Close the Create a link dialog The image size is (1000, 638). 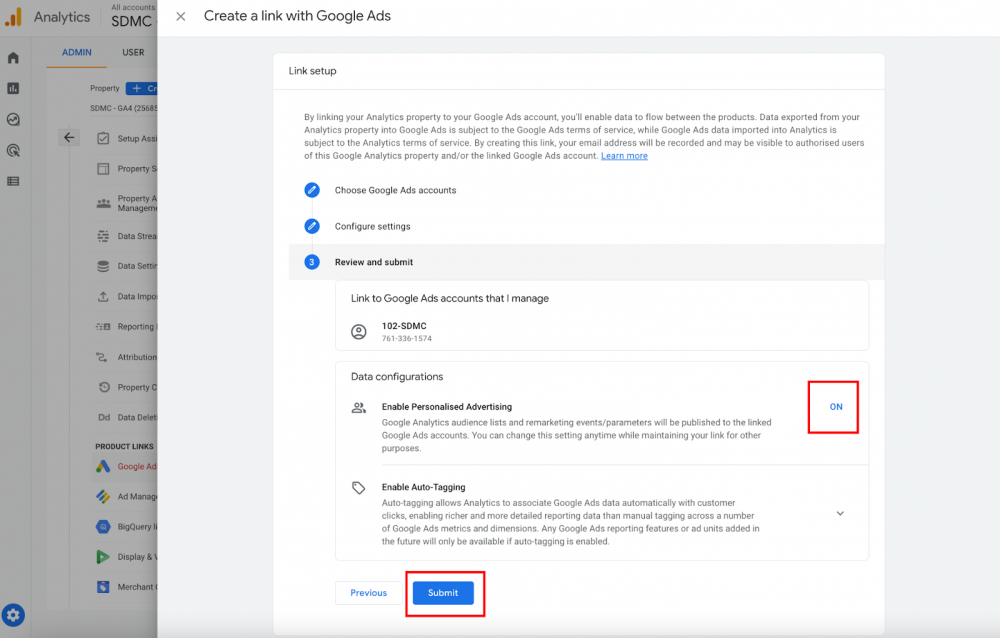(180, 17)
